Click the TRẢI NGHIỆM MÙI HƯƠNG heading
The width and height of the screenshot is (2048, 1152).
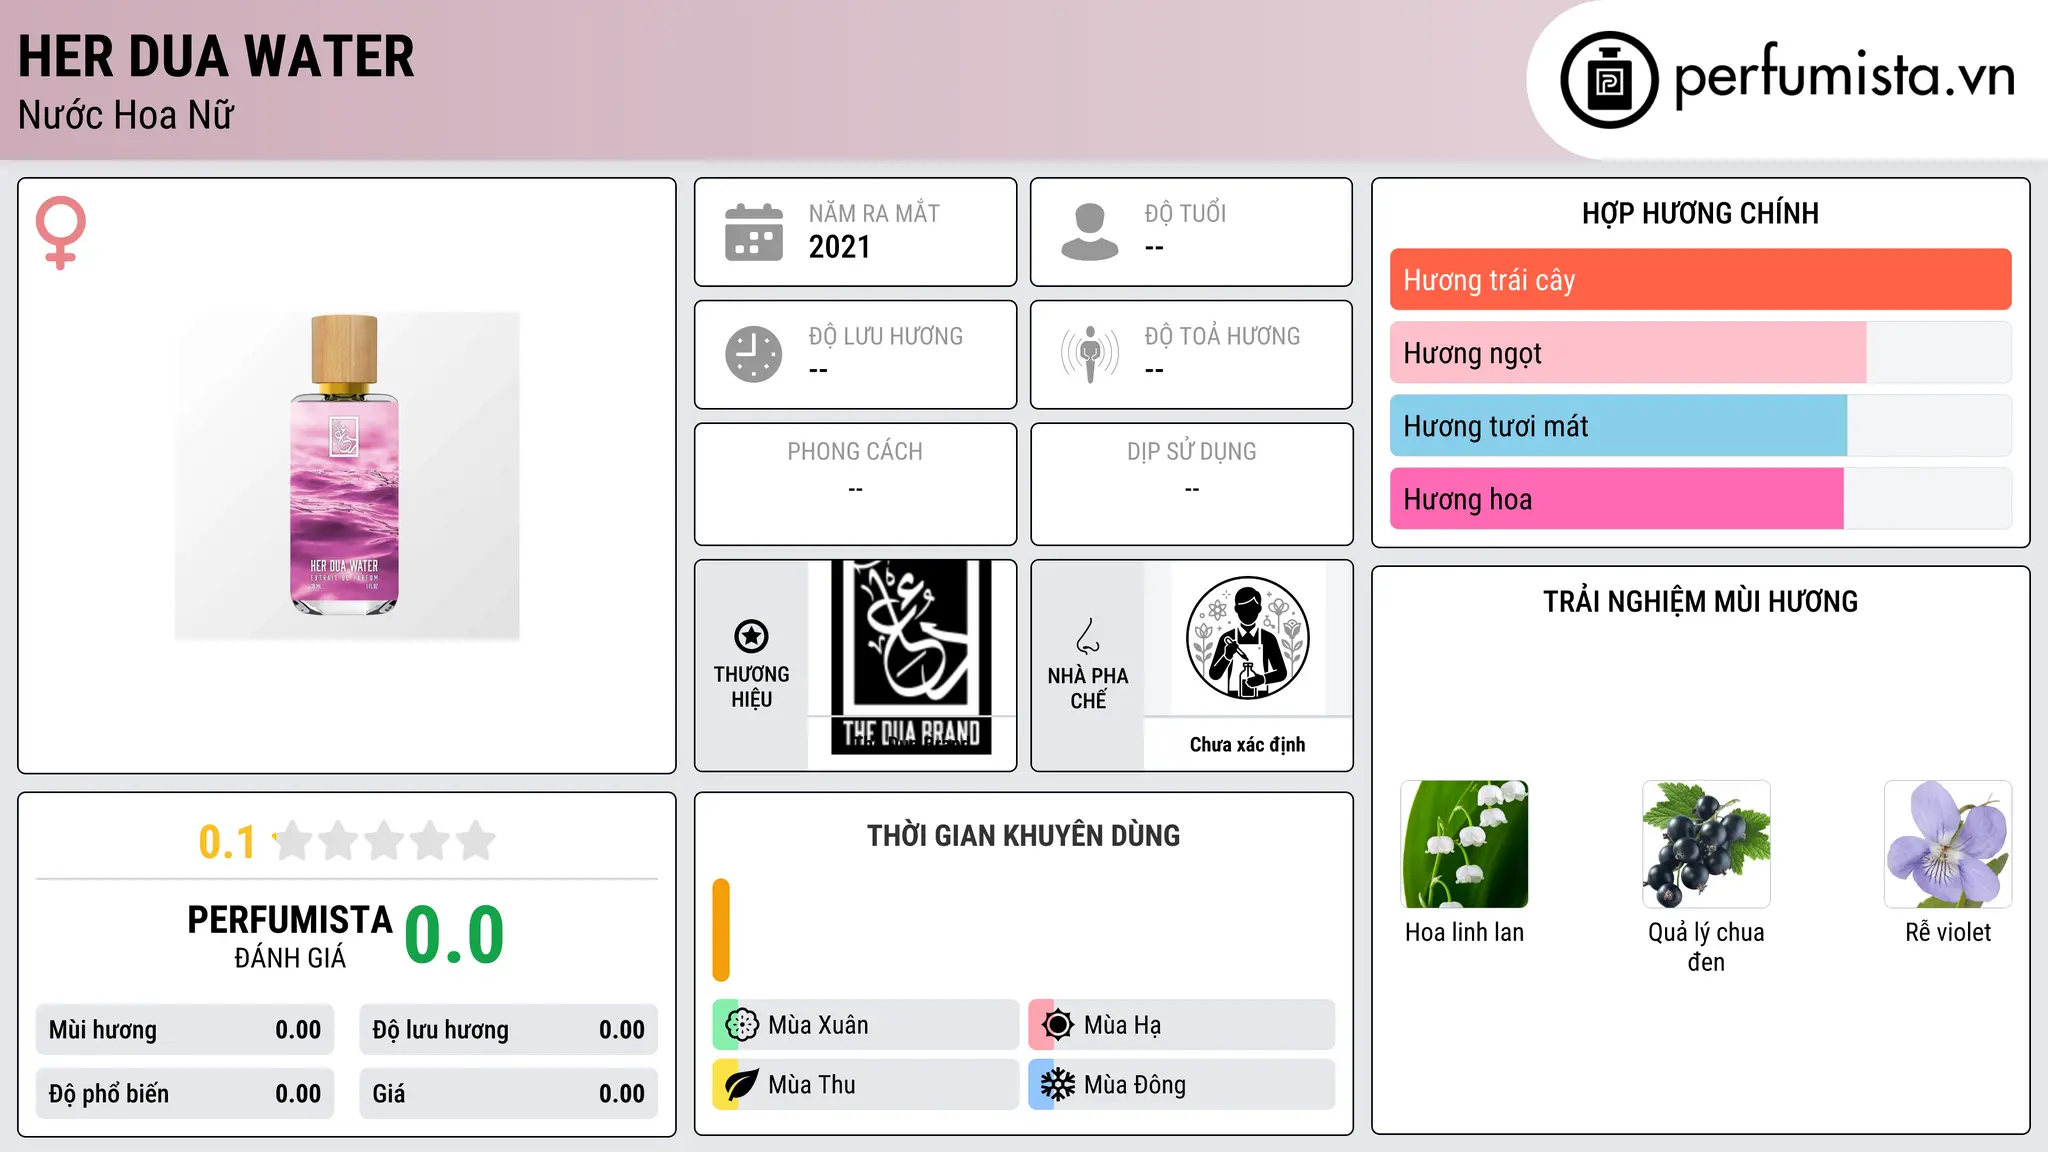coord(1700,601)
